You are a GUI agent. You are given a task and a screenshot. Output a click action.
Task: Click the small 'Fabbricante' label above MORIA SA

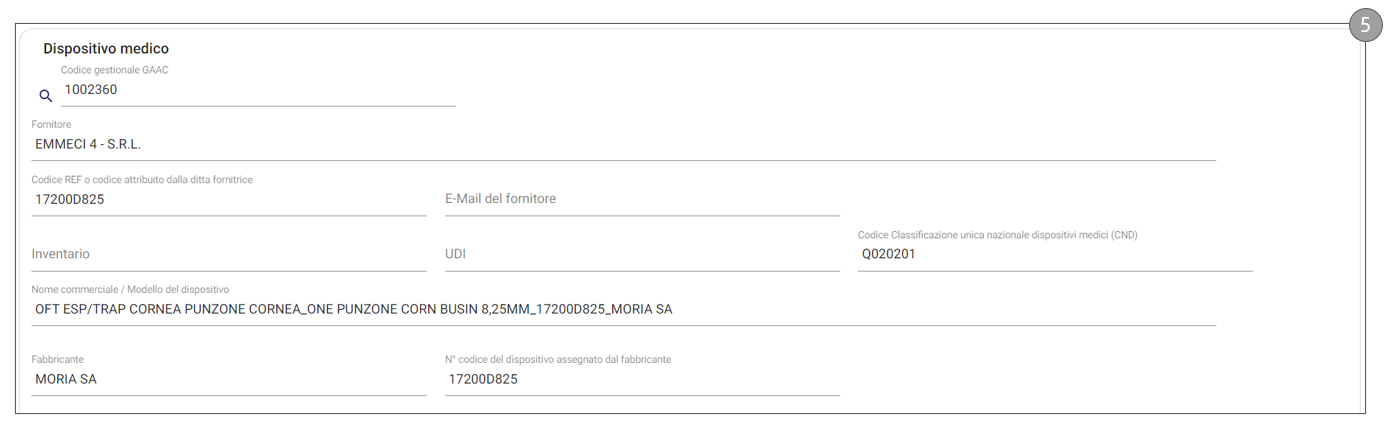[57, 360]
